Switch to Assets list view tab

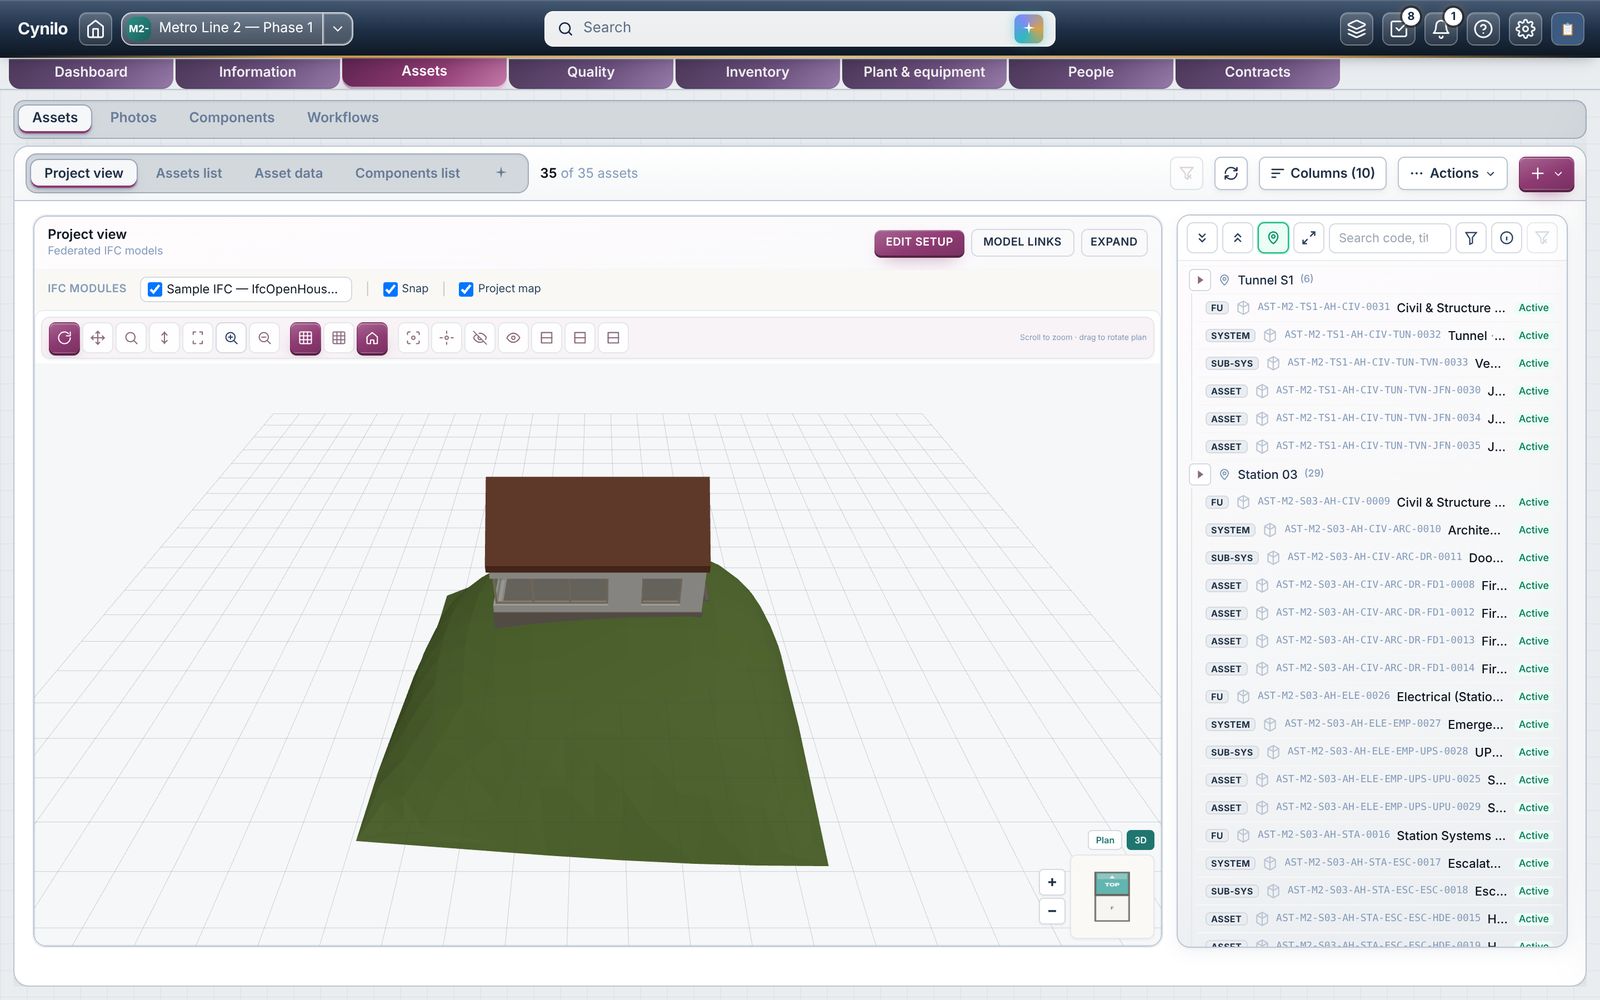pyautogui.click(x=189, y=173)
